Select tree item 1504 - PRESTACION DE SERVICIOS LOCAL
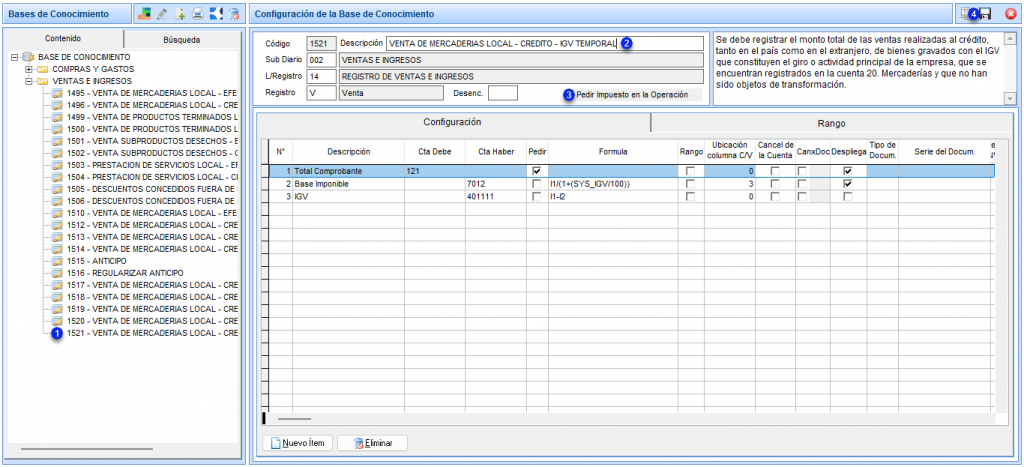1024x467 pixels. (152, 177)
